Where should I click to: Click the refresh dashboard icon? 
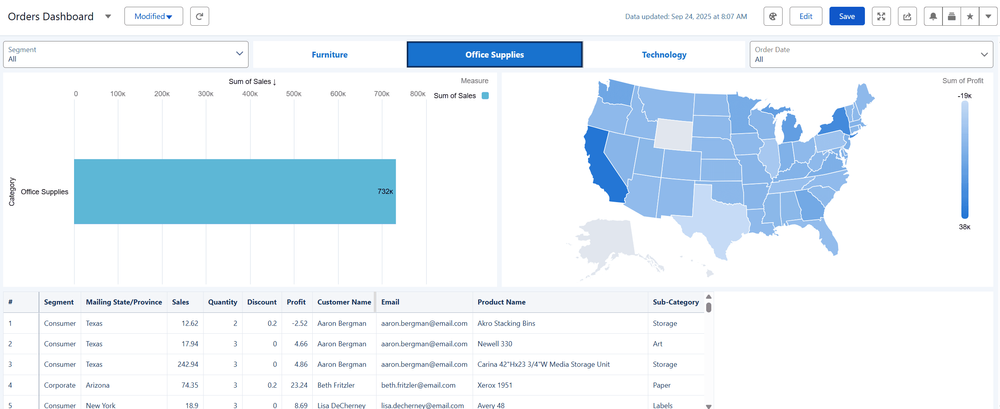coord(201,16)
